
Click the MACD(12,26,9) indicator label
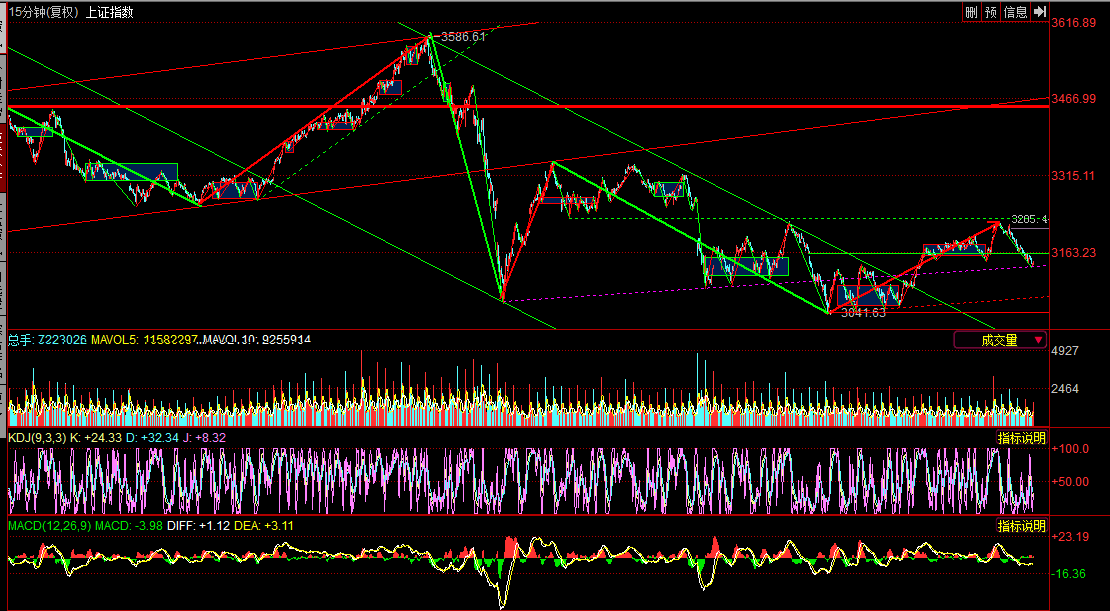48,526
